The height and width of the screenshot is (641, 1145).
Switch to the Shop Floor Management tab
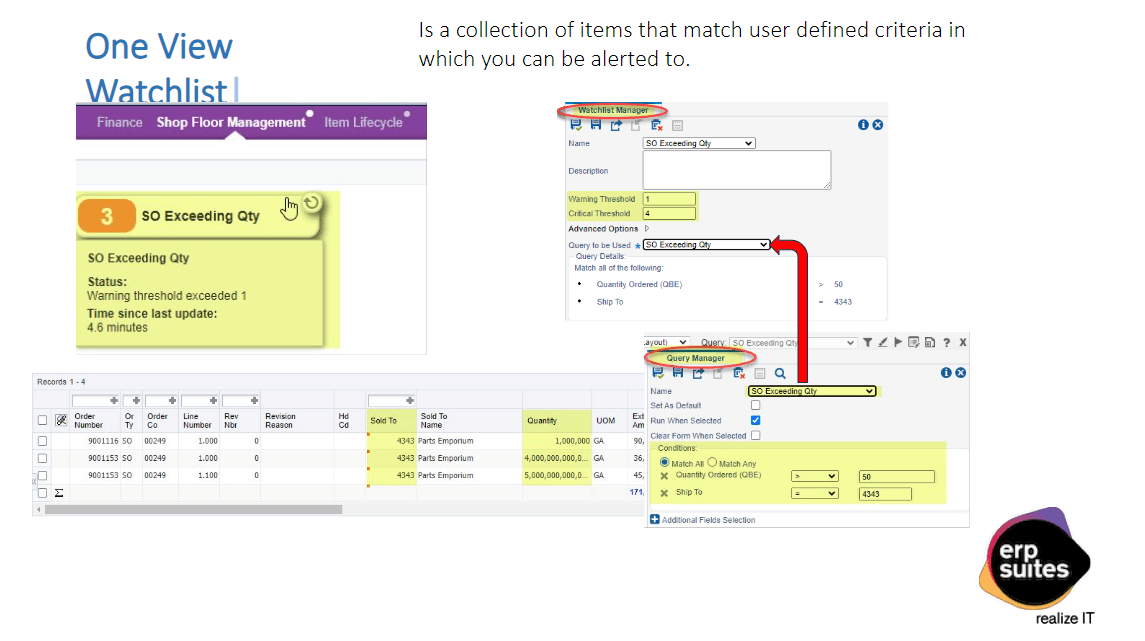[231, 122]
